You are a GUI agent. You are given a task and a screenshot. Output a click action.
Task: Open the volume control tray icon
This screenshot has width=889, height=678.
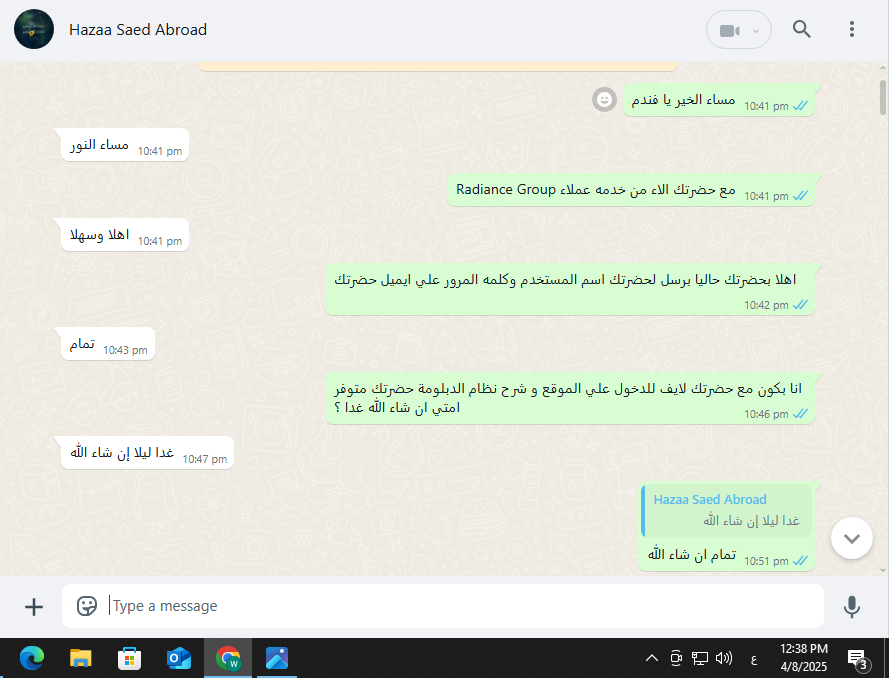[723, 658]
